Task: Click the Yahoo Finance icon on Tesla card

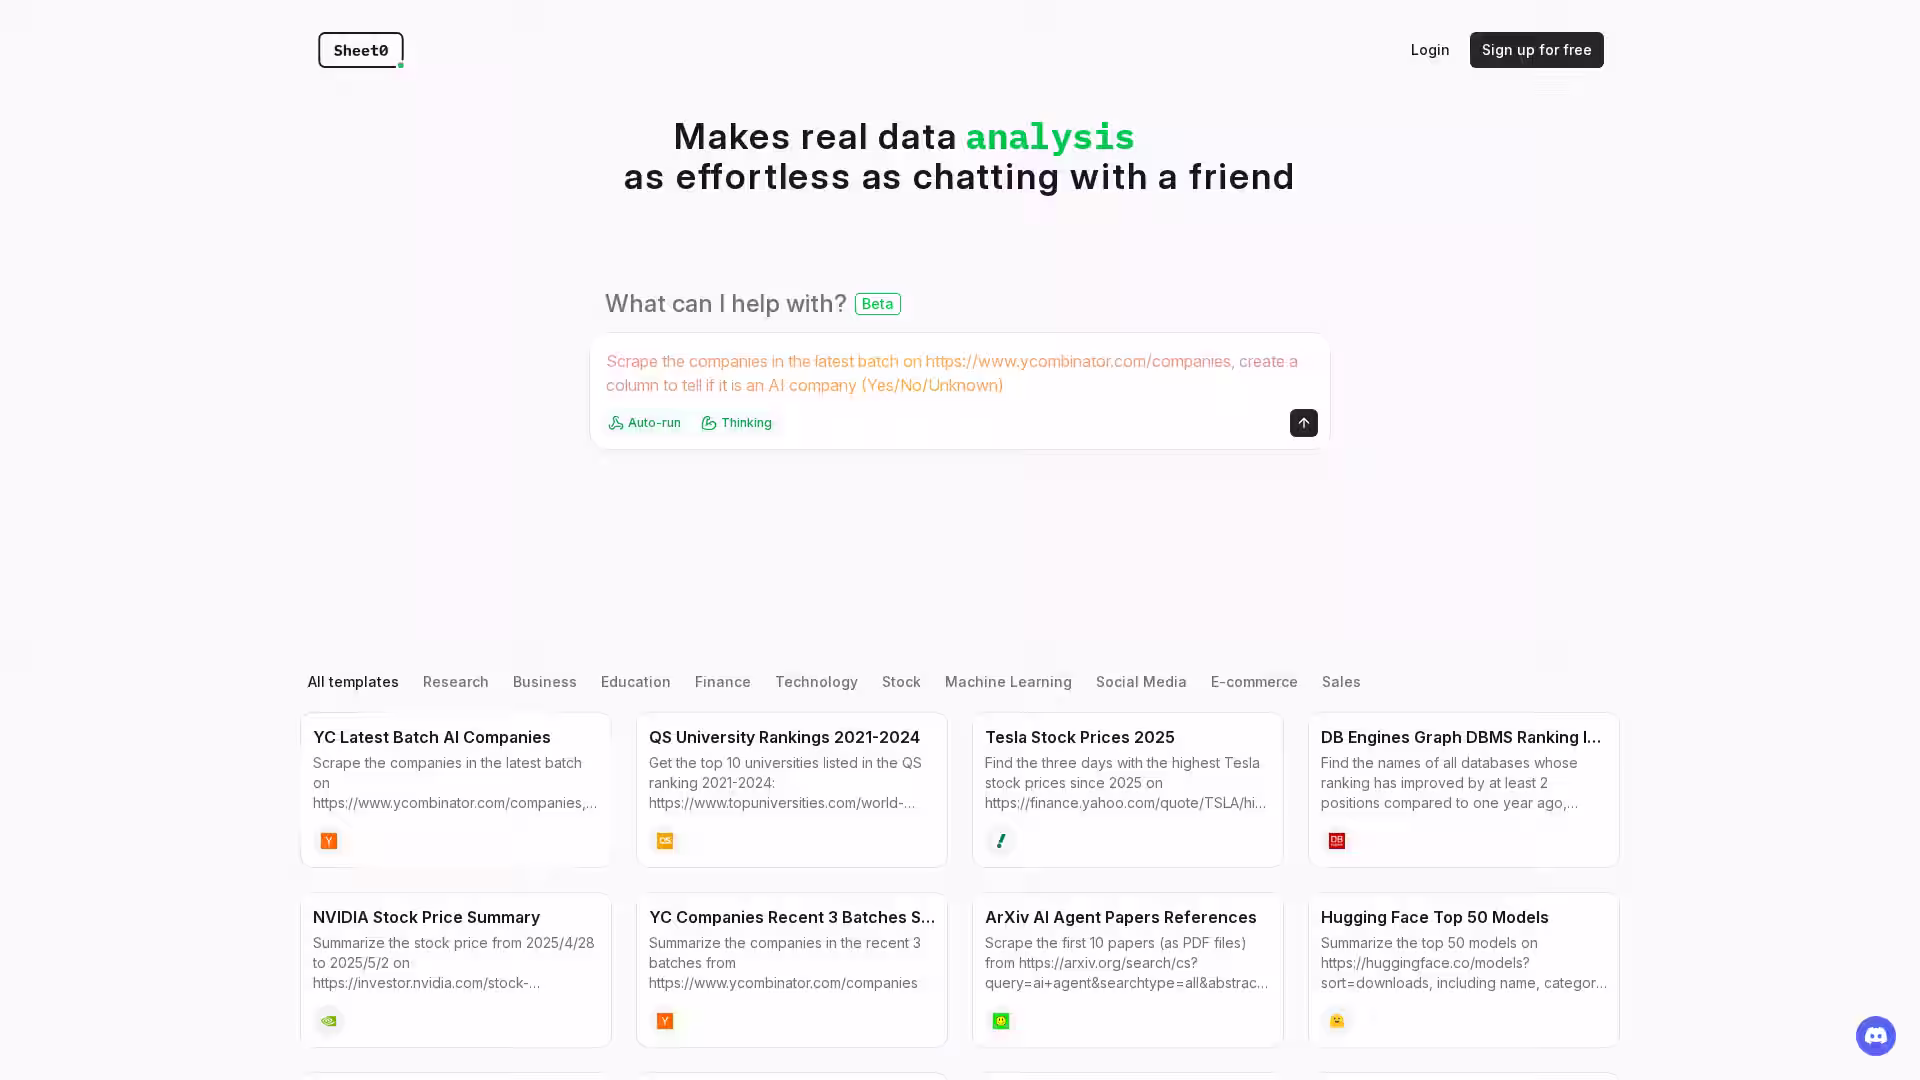Action: 1001,841
